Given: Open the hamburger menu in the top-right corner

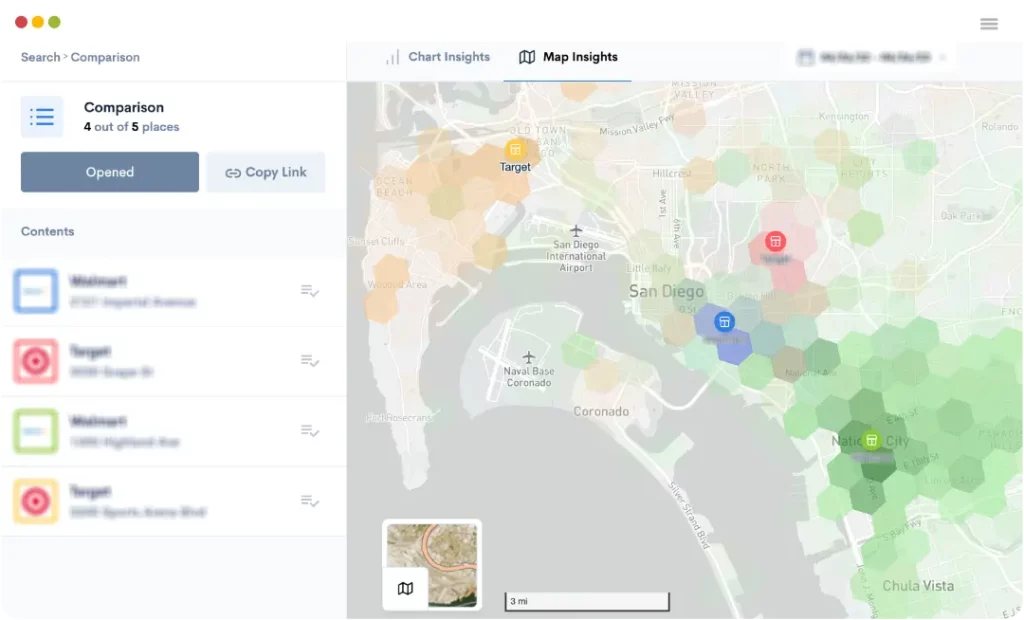Looking at the screenshot, I should [x=989, y=24].
